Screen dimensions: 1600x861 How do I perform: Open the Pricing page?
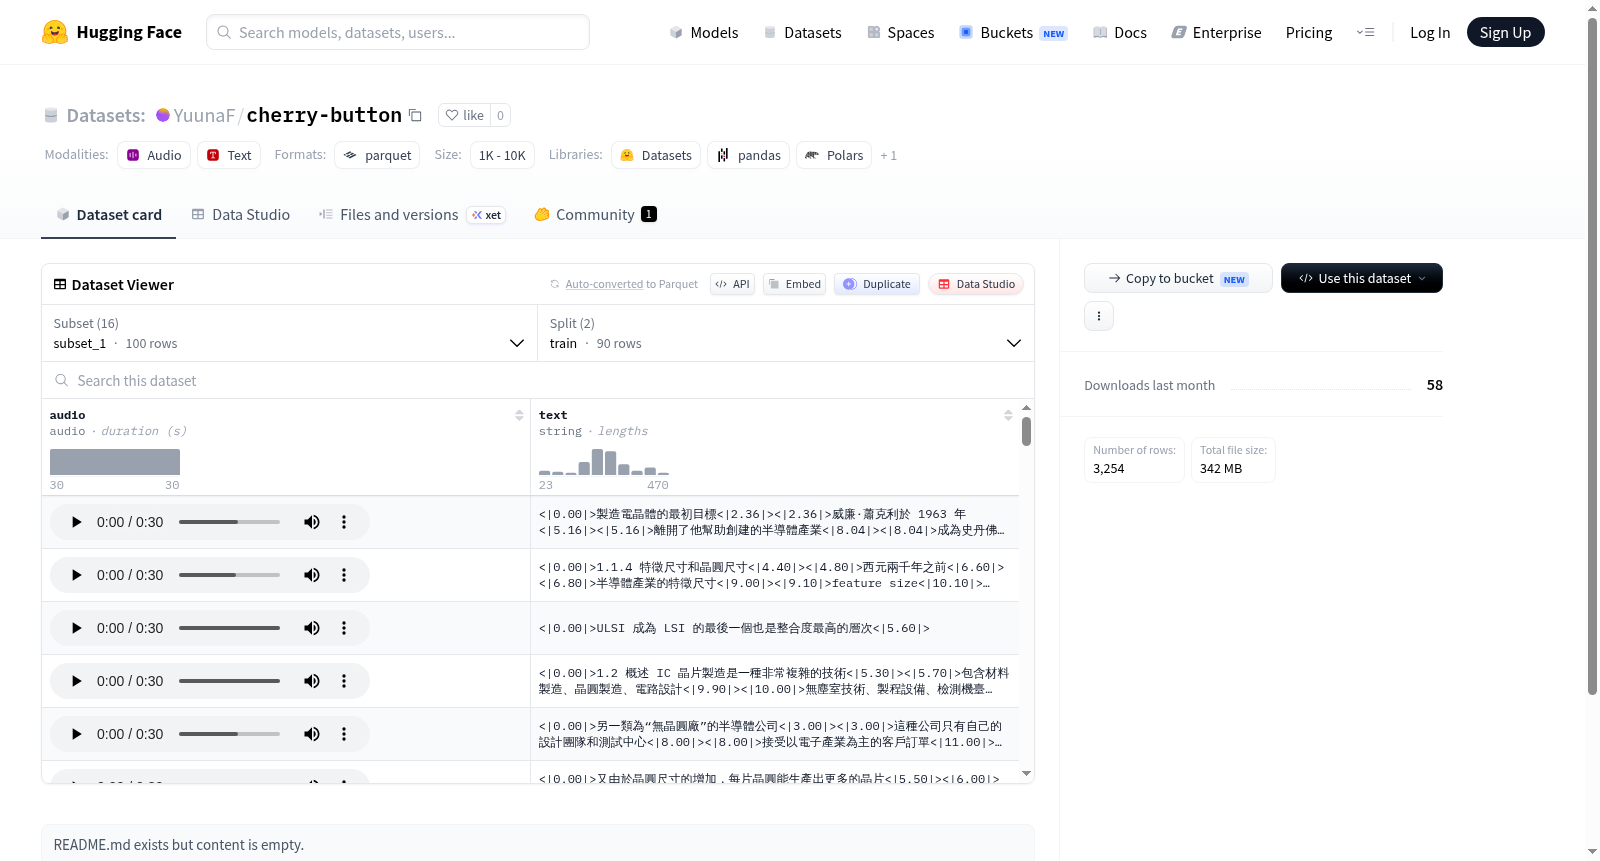(x=1309, y=32)
